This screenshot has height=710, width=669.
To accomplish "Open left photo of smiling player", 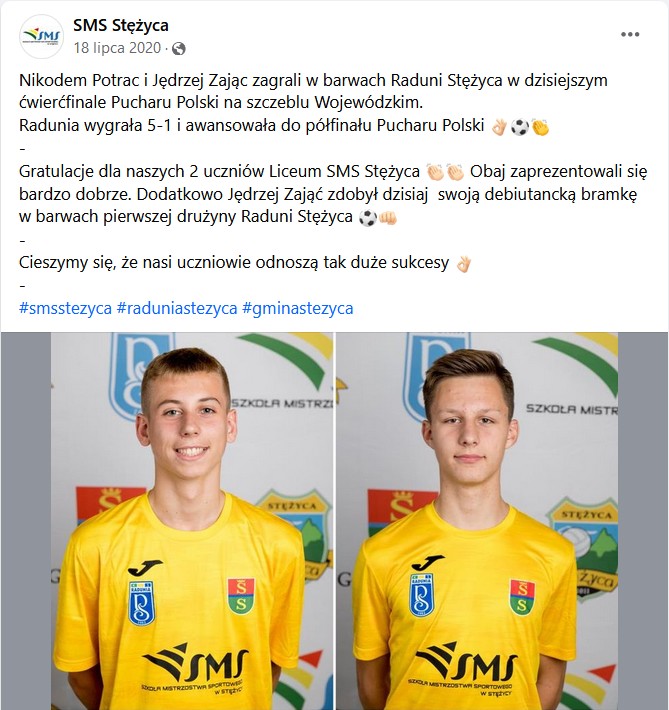I will click(x=192, y=521).
